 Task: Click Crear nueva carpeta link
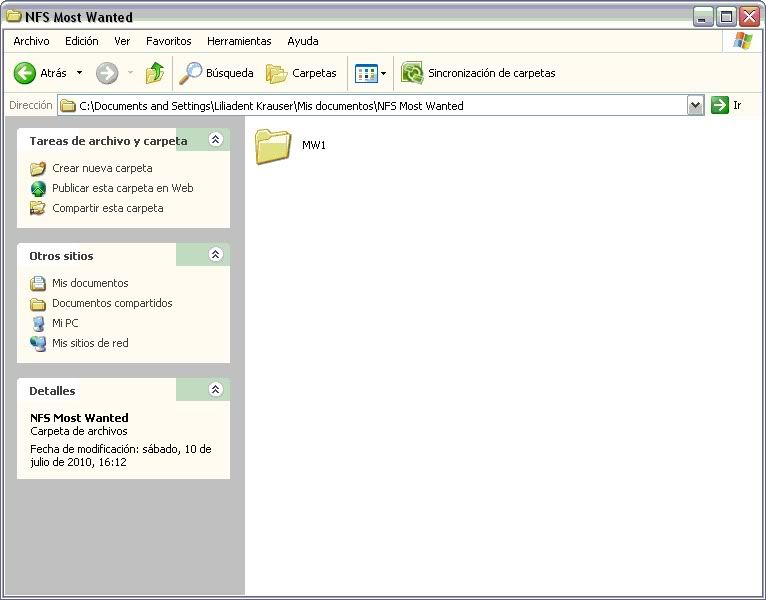[x=102, y=168]
